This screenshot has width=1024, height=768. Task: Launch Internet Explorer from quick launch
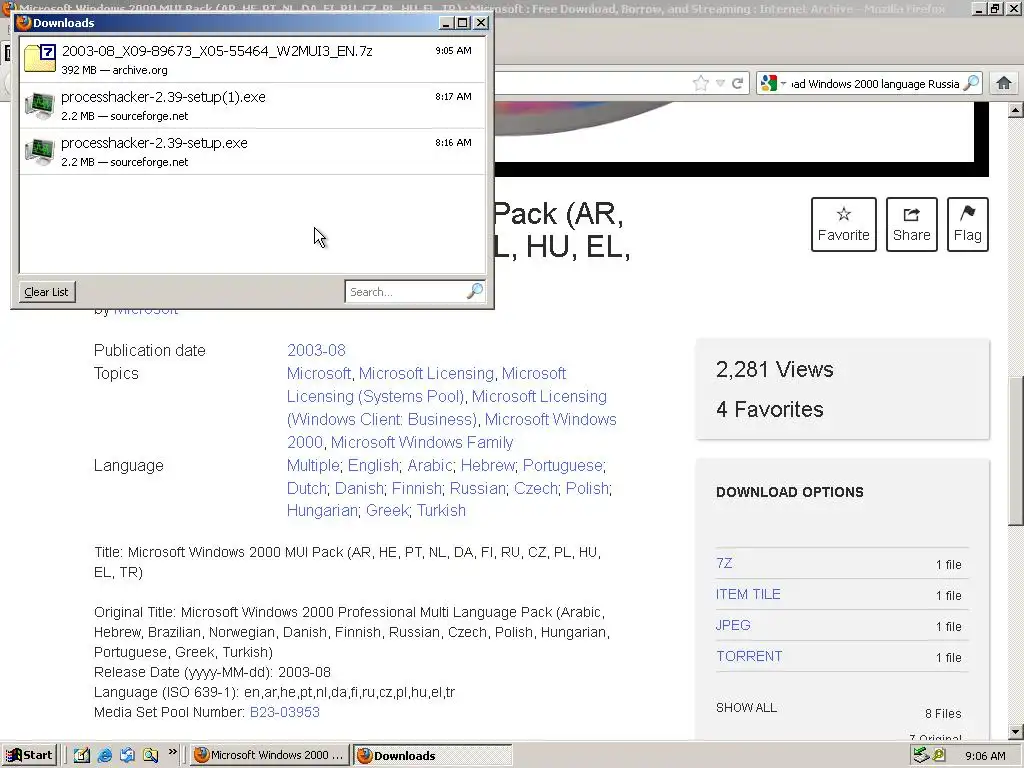pos(104,755)
